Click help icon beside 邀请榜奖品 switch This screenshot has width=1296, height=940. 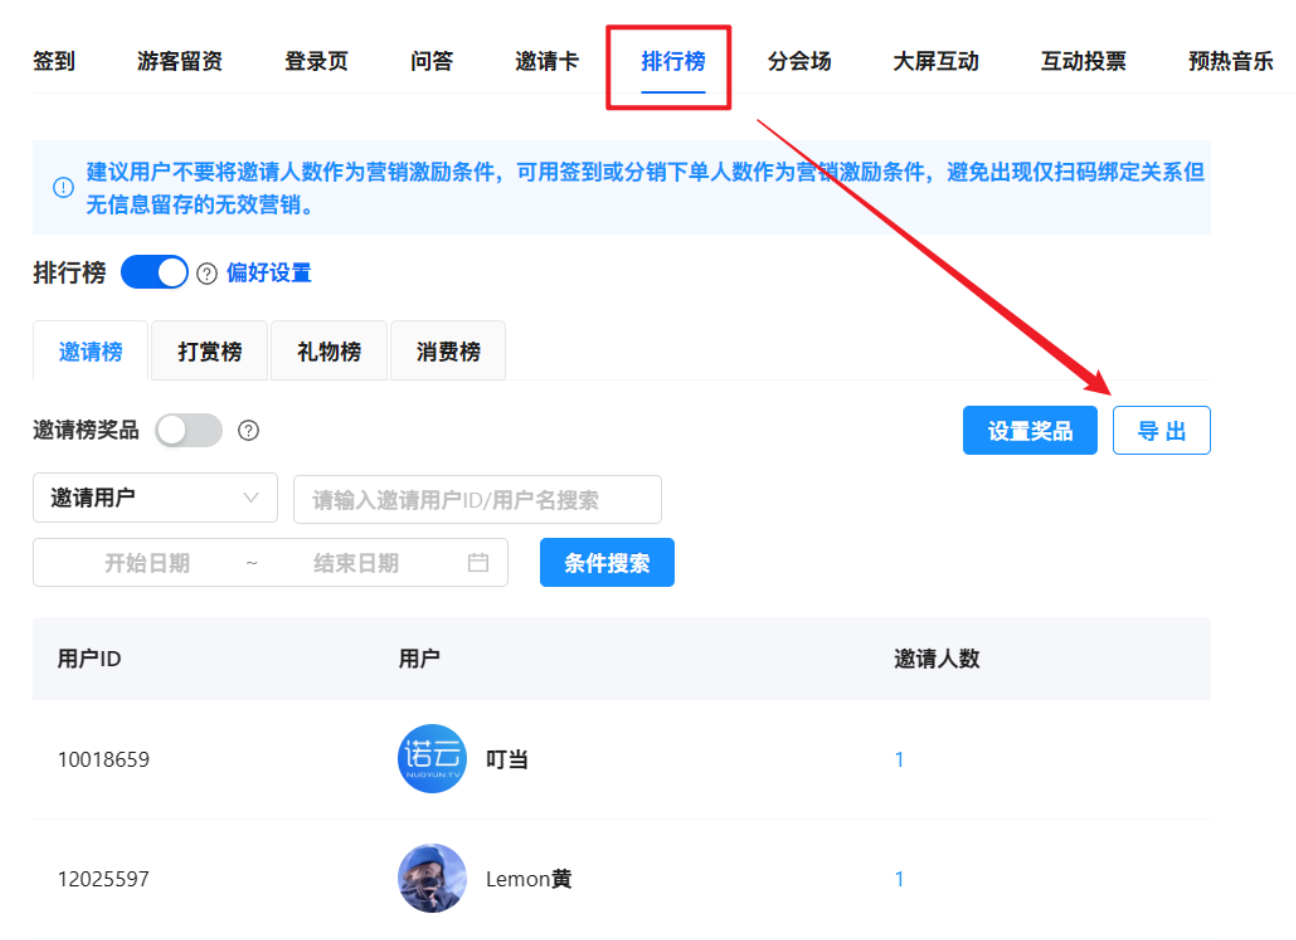[x=248, y=431]
